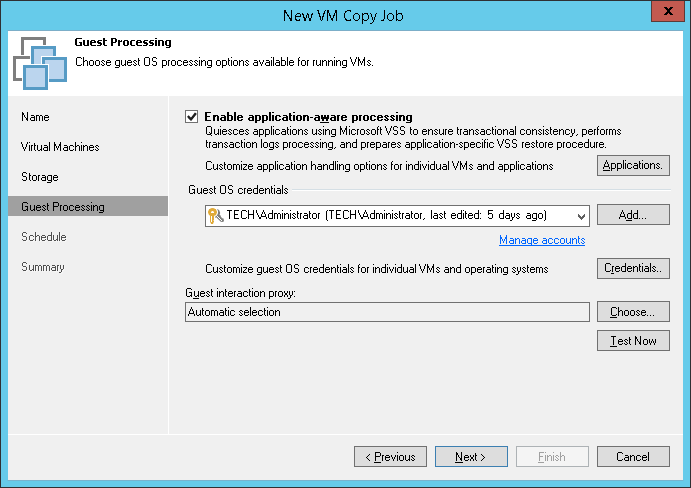Click the VM copy wizard header icon

point(40,63)
